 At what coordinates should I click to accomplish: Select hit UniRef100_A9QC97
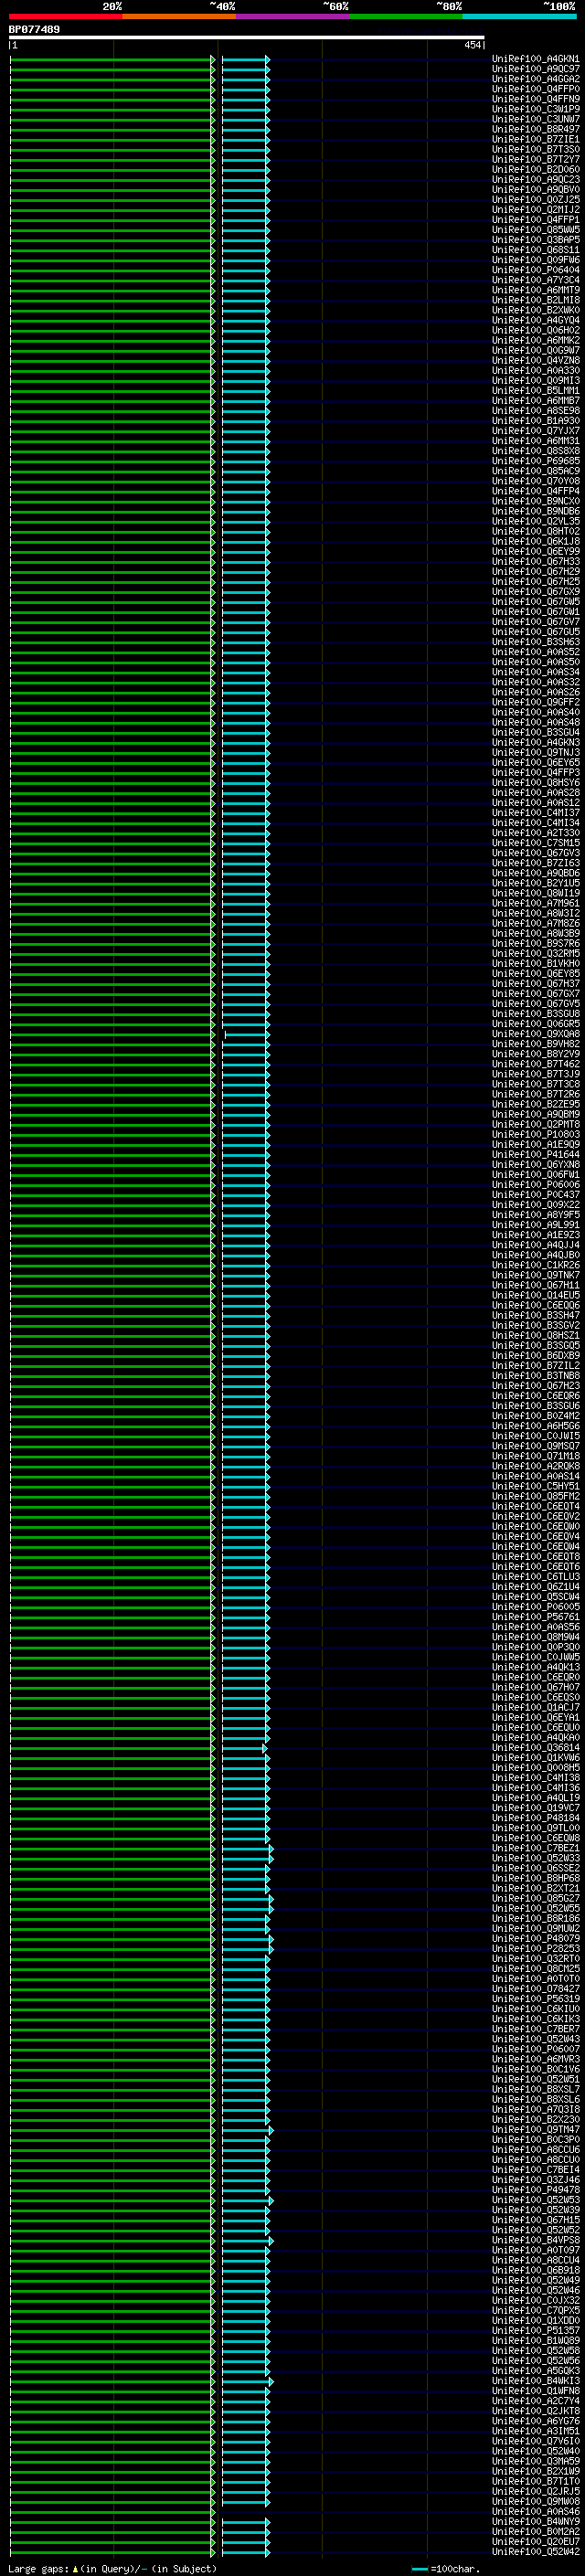(x=535, y=69)
